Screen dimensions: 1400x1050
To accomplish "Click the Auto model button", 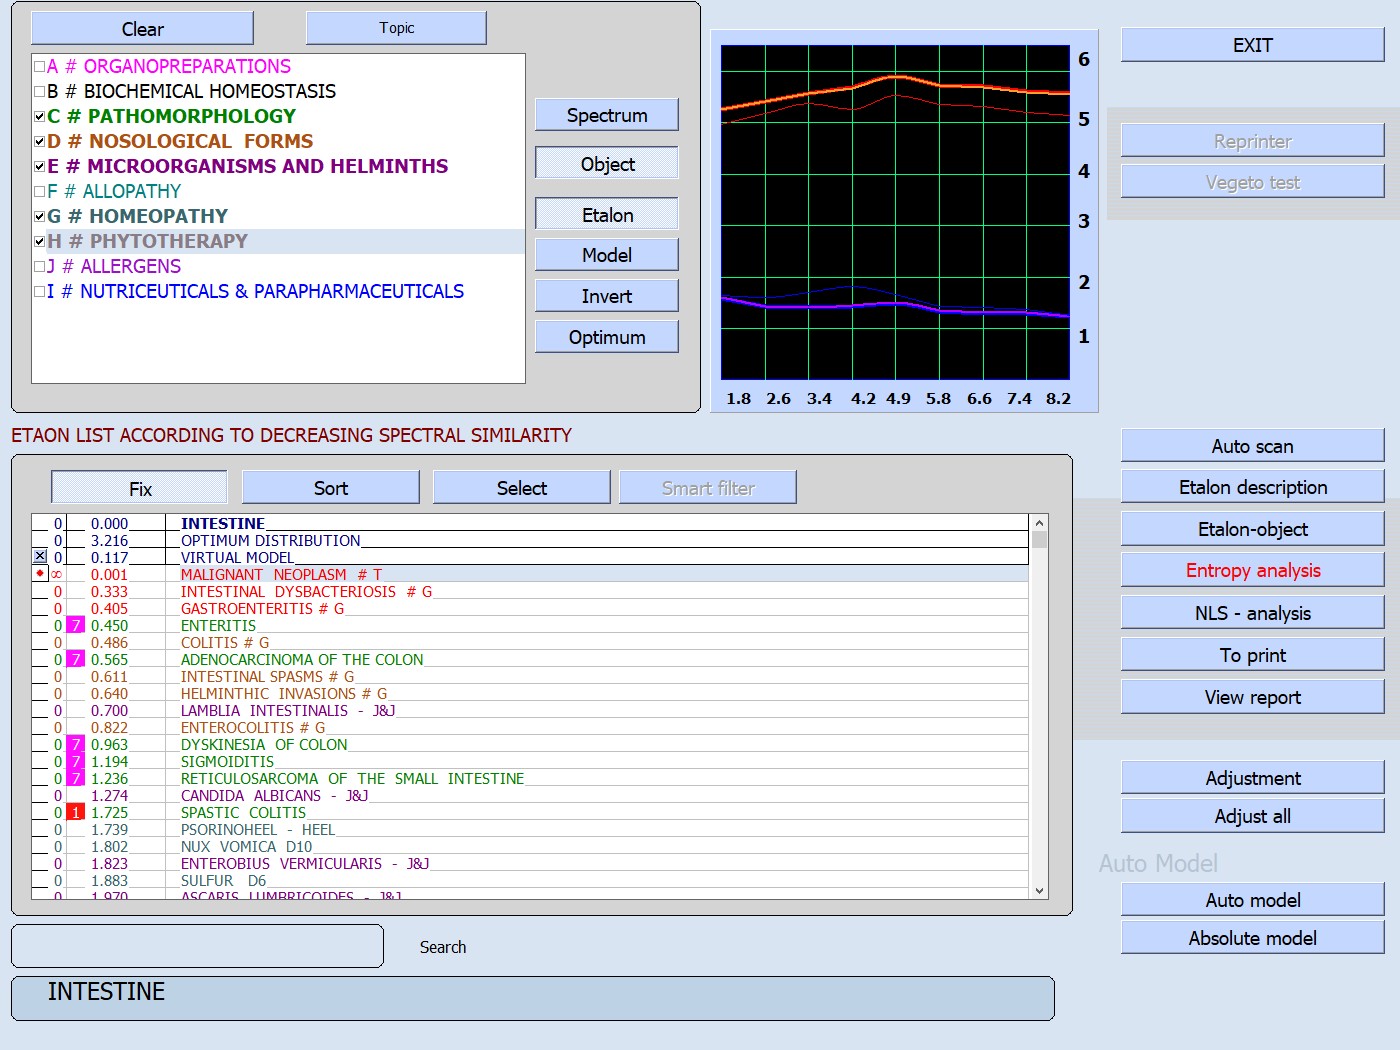I will 1252,900.
